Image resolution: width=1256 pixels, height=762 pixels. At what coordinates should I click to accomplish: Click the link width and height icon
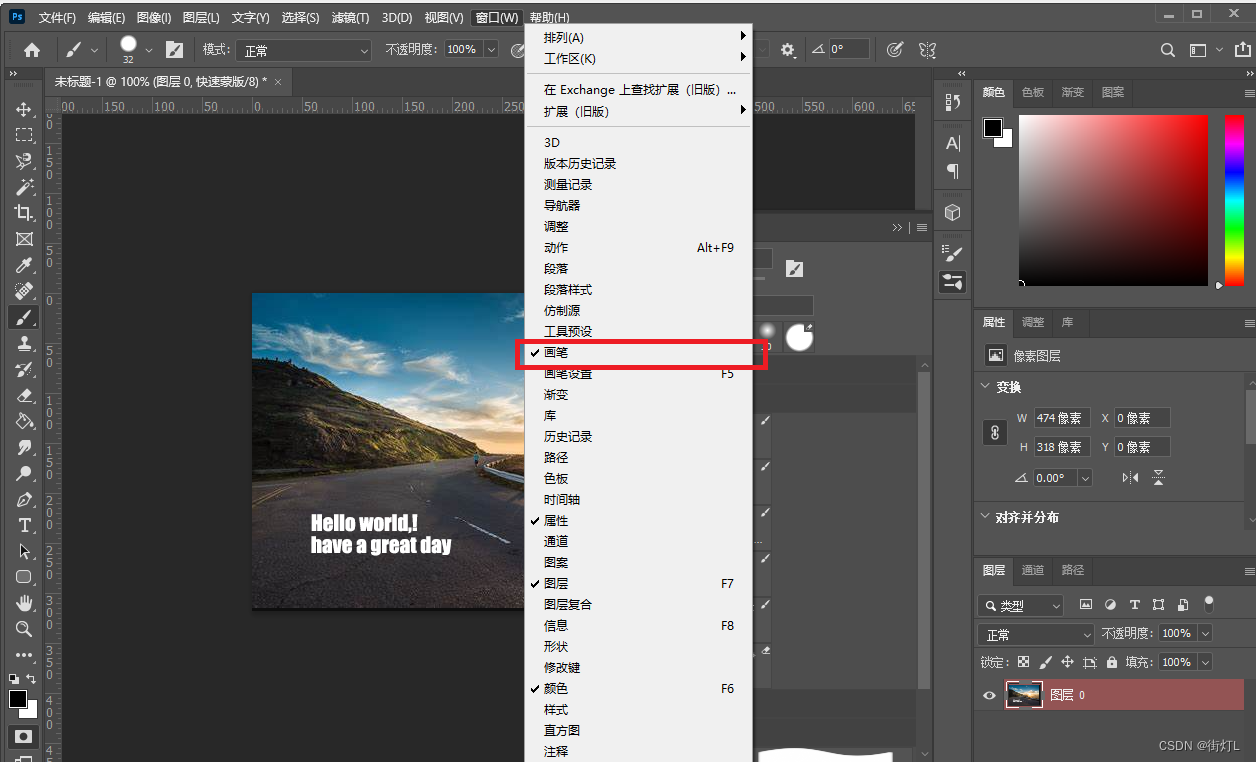[994, 433]
